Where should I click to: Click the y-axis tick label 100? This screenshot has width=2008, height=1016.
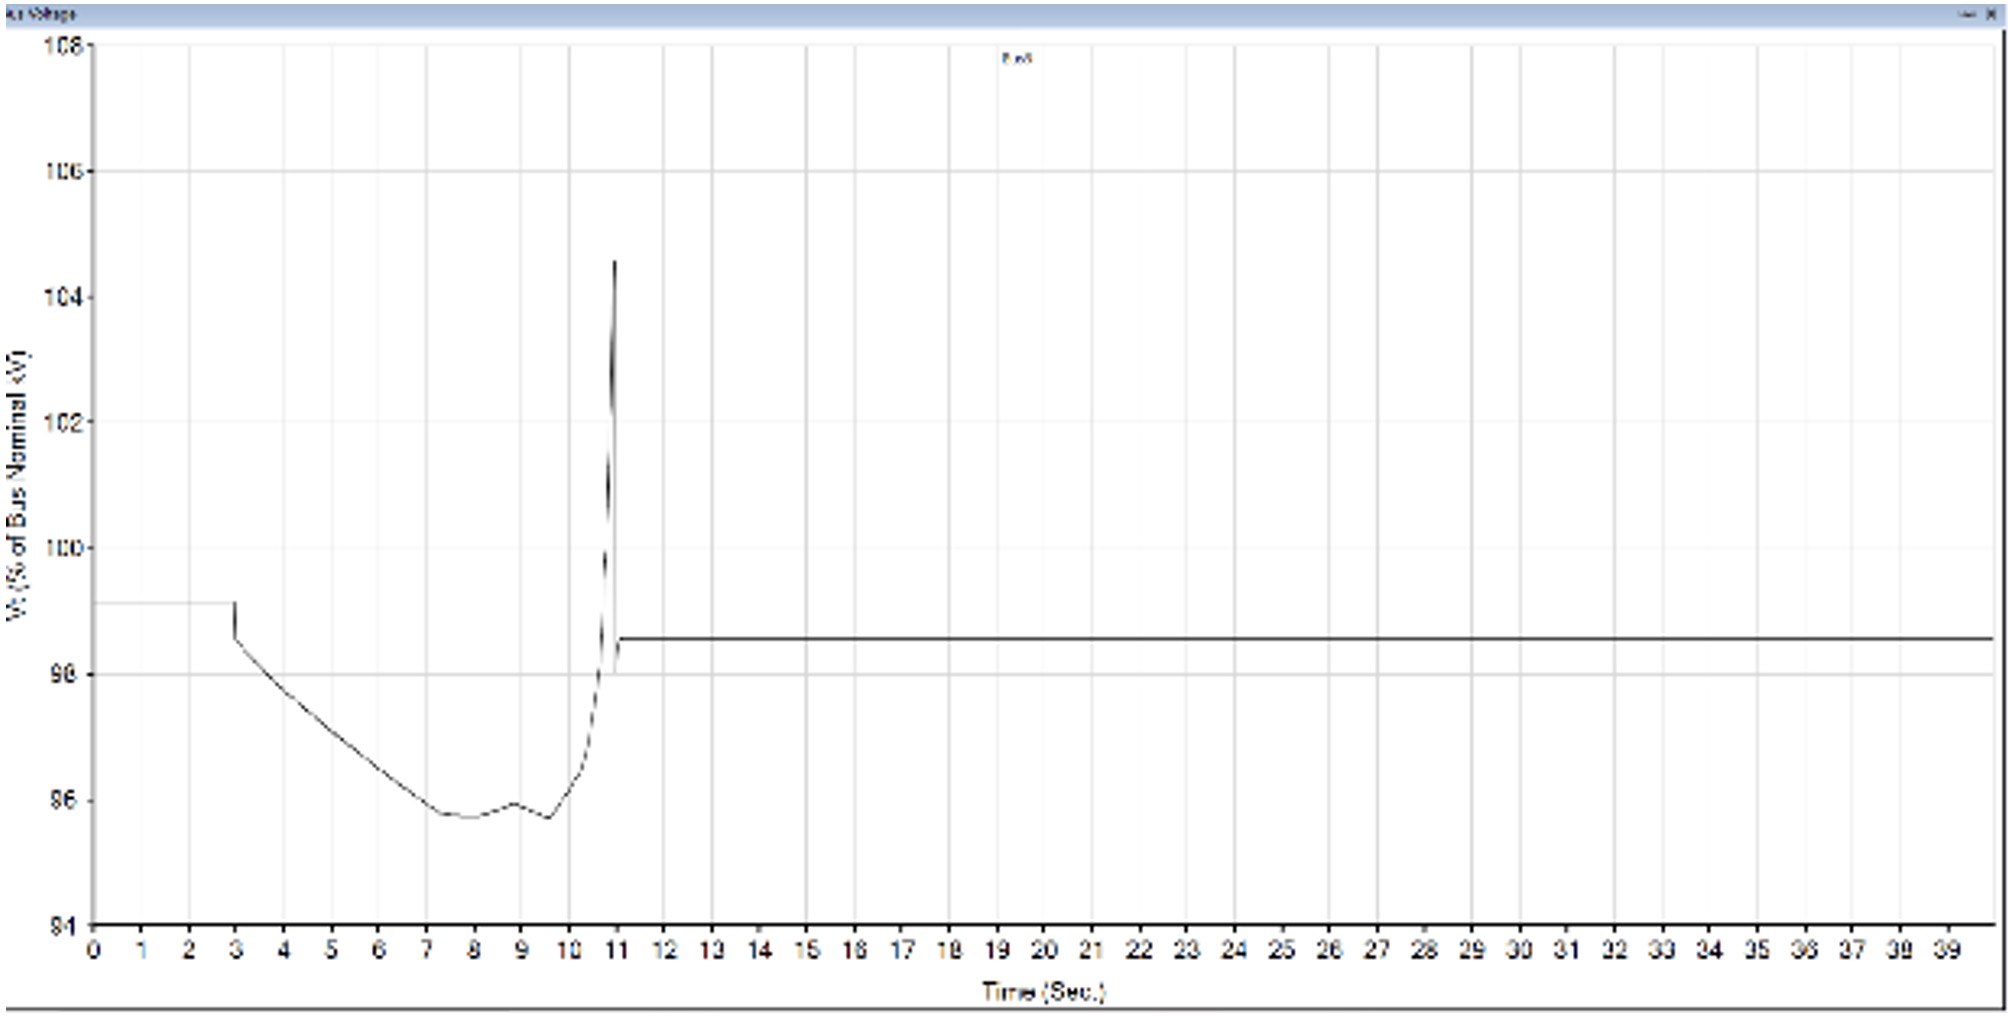[61, 548]
